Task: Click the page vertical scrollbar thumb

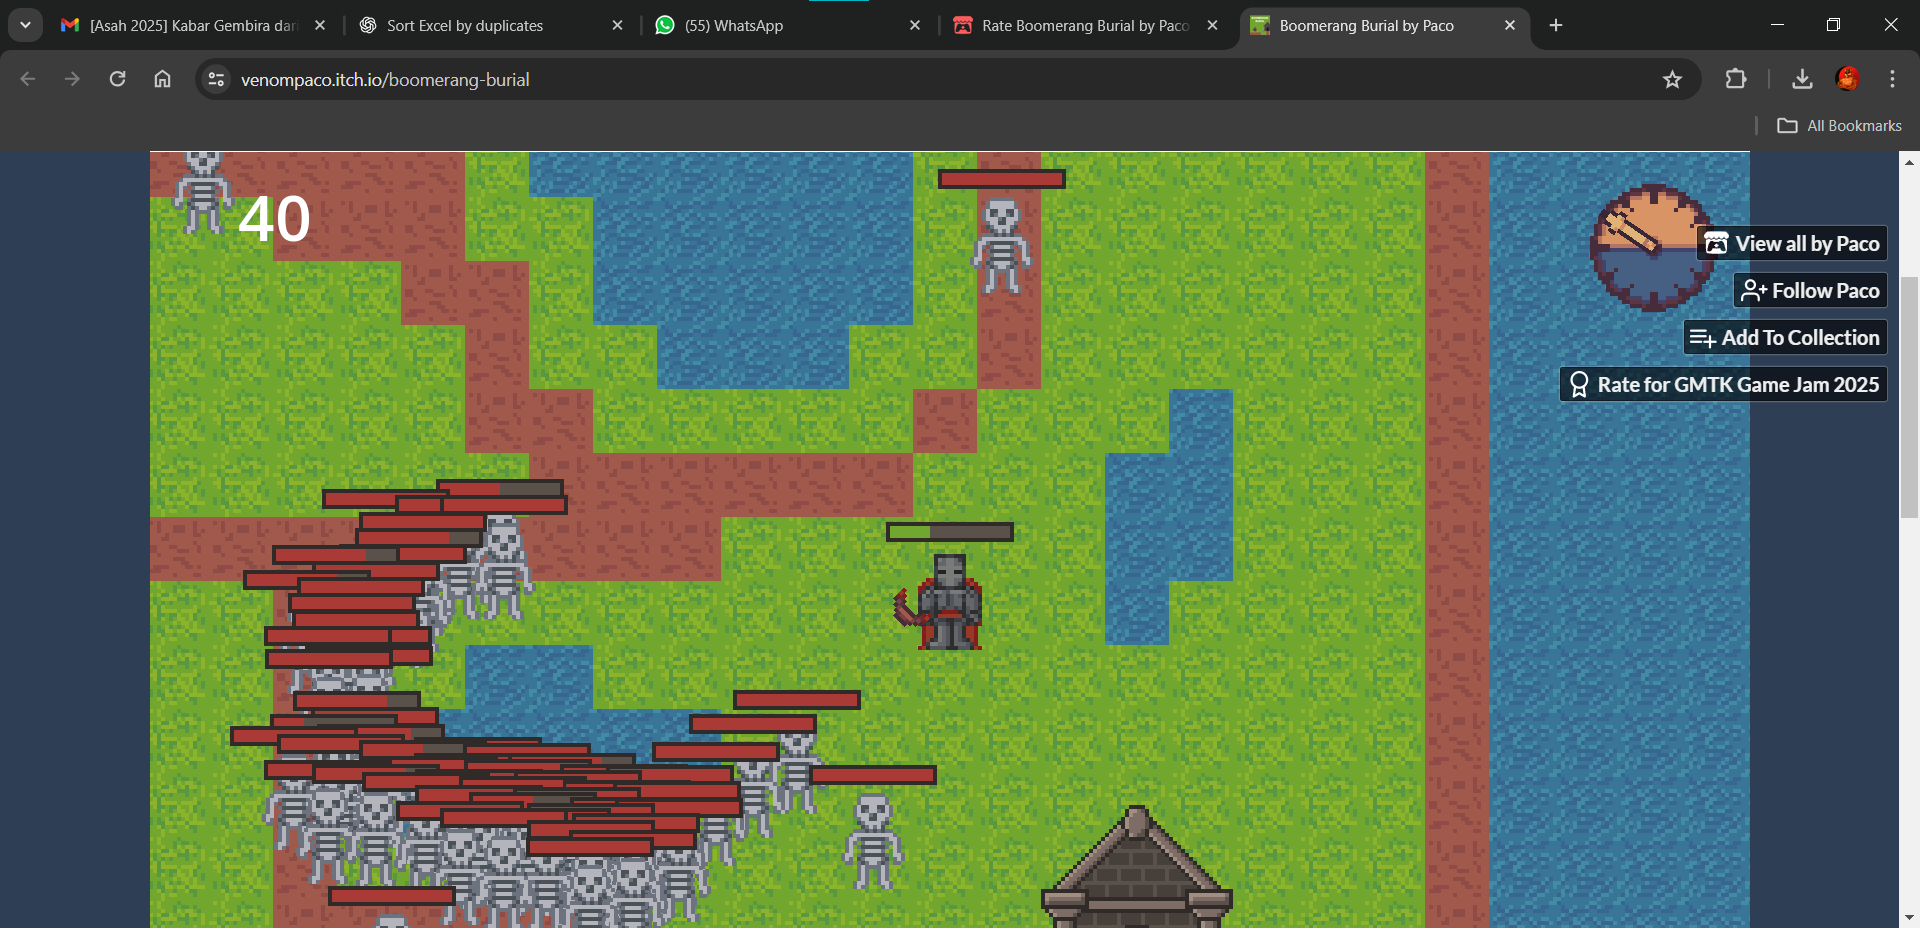Action: pyautogui.click(x=1910, y=398)
